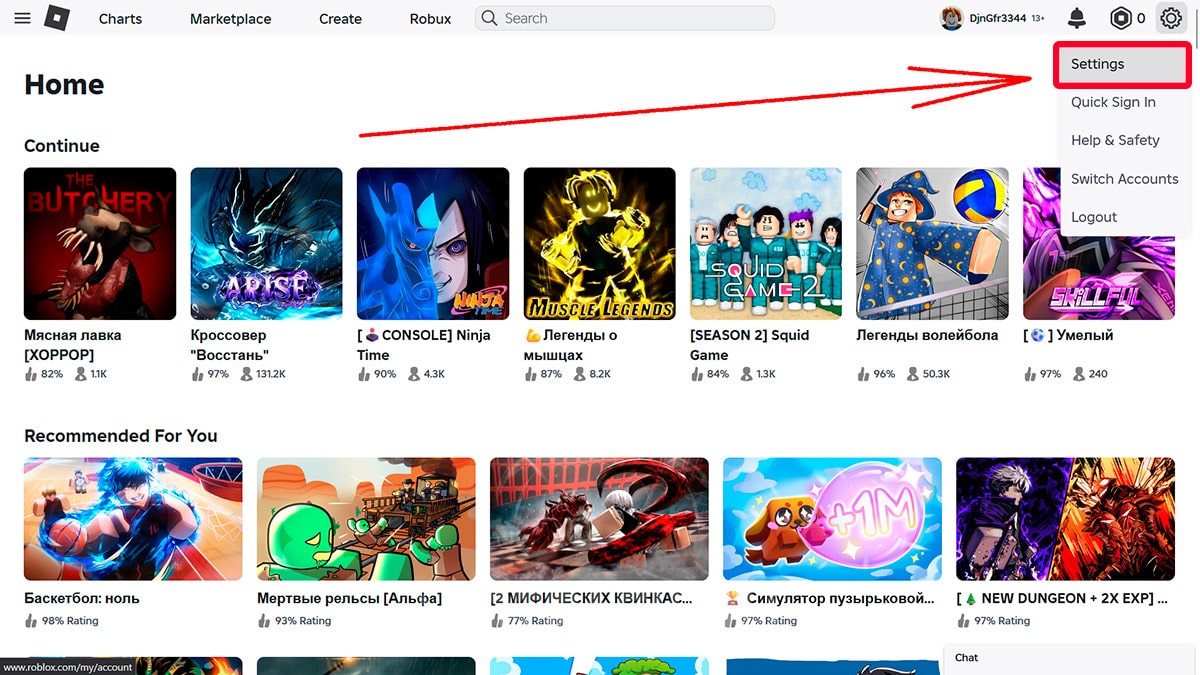Image resolution: width=1200 pixels, height=675 pixels.
Task: Click the Robux balance icon
Action: point(1121,18)
